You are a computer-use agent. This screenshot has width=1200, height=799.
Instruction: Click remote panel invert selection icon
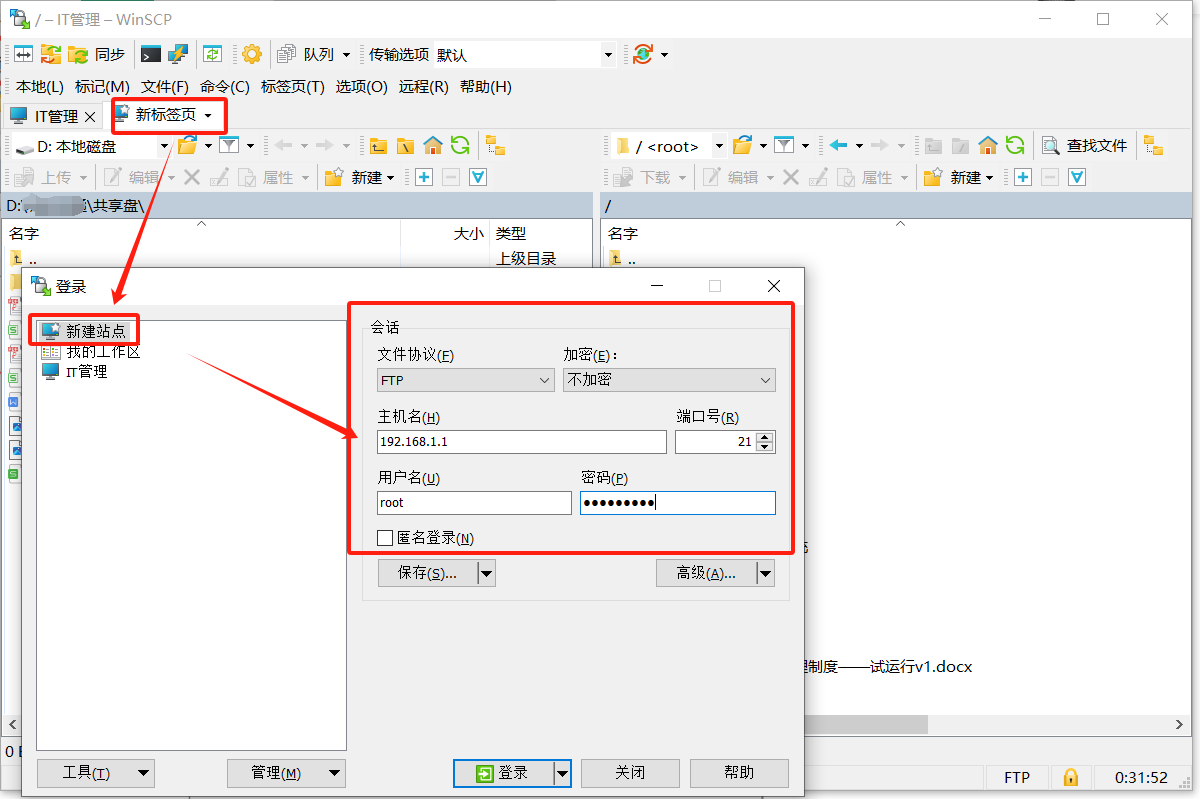tap(1077, 177)
